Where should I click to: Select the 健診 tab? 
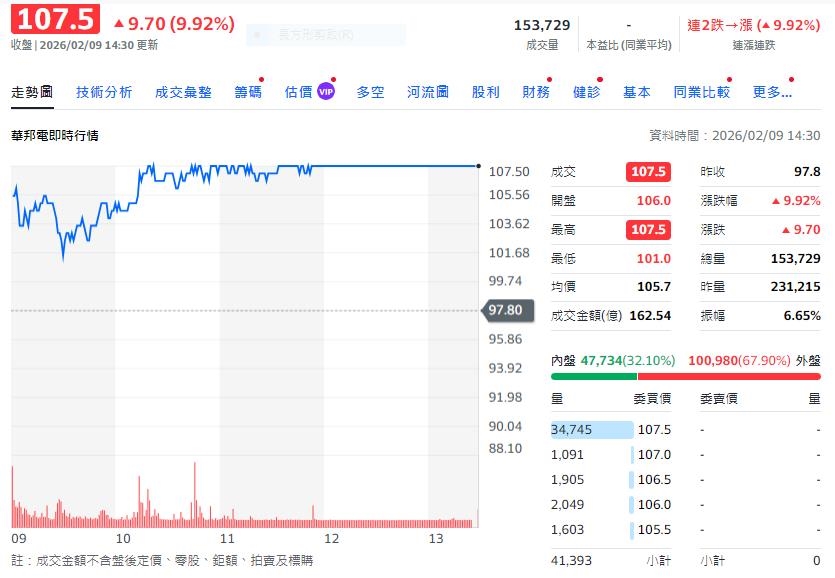click(x=586, y=92)
